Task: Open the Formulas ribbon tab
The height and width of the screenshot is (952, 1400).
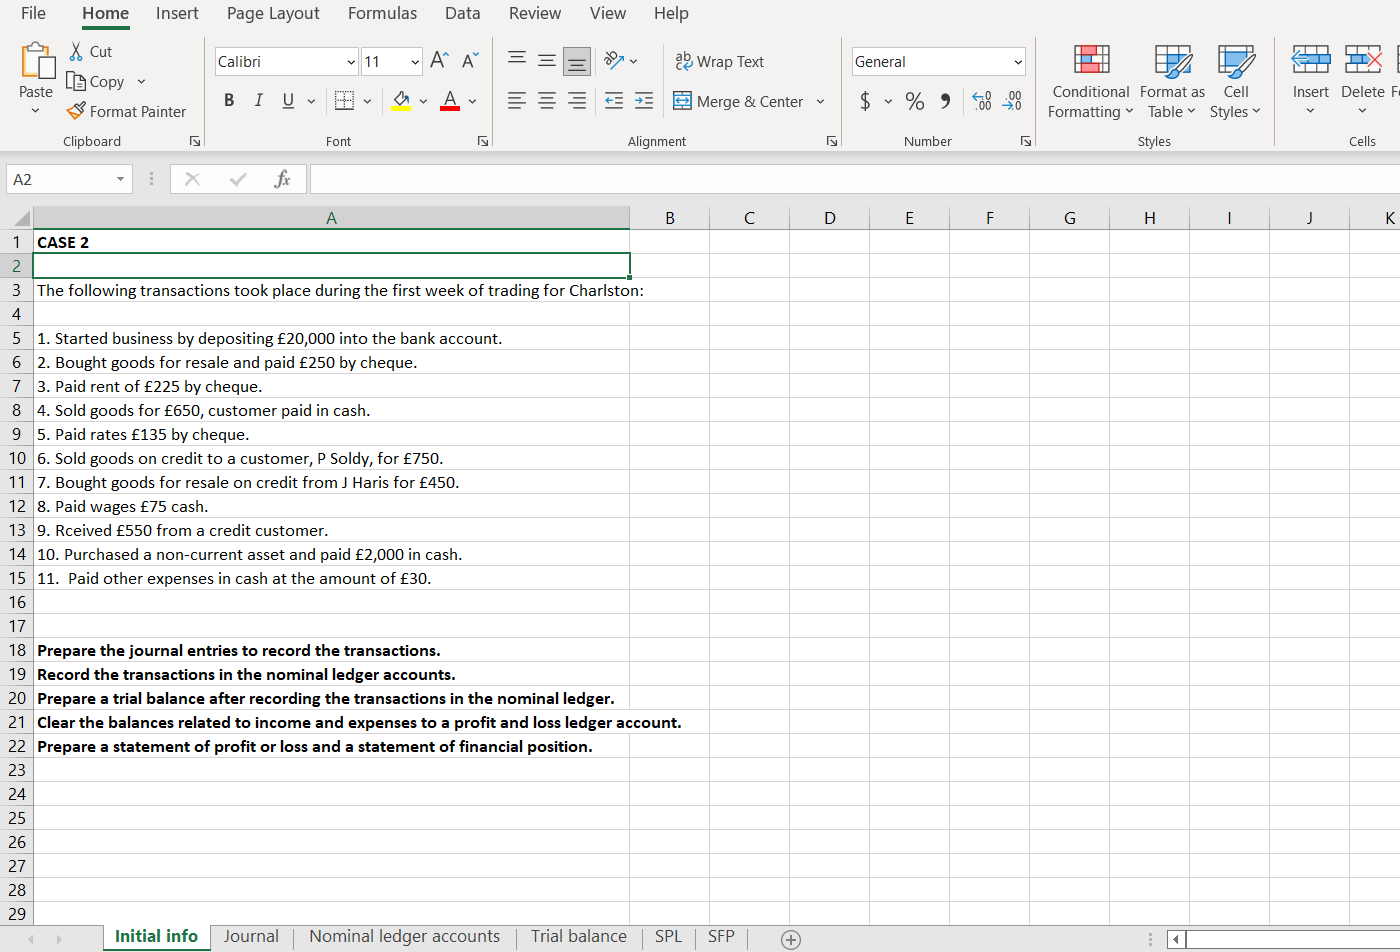Action: tap(382, 13)
